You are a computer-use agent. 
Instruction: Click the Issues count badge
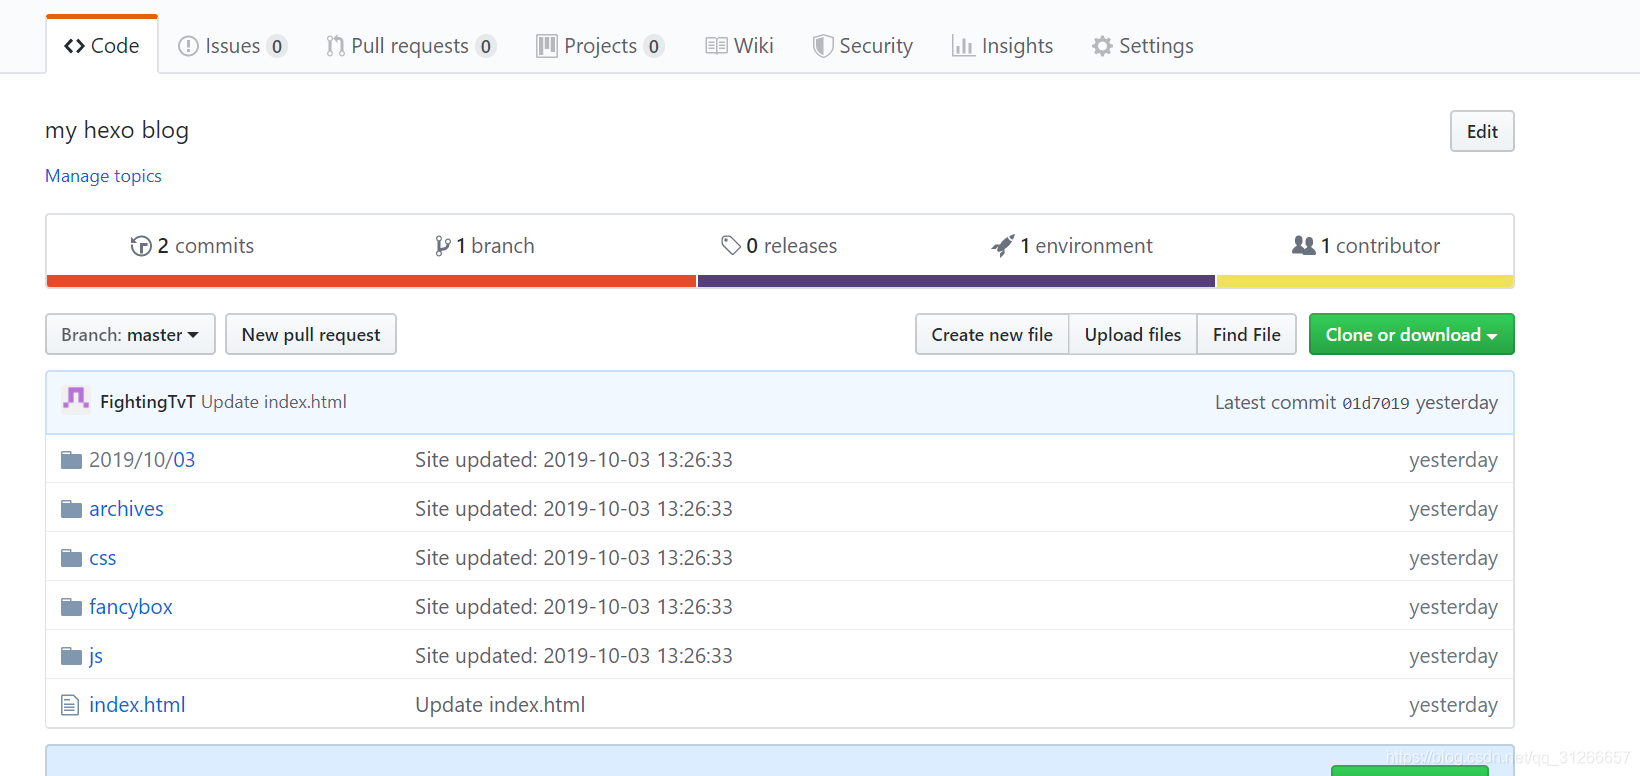[277, 47]
